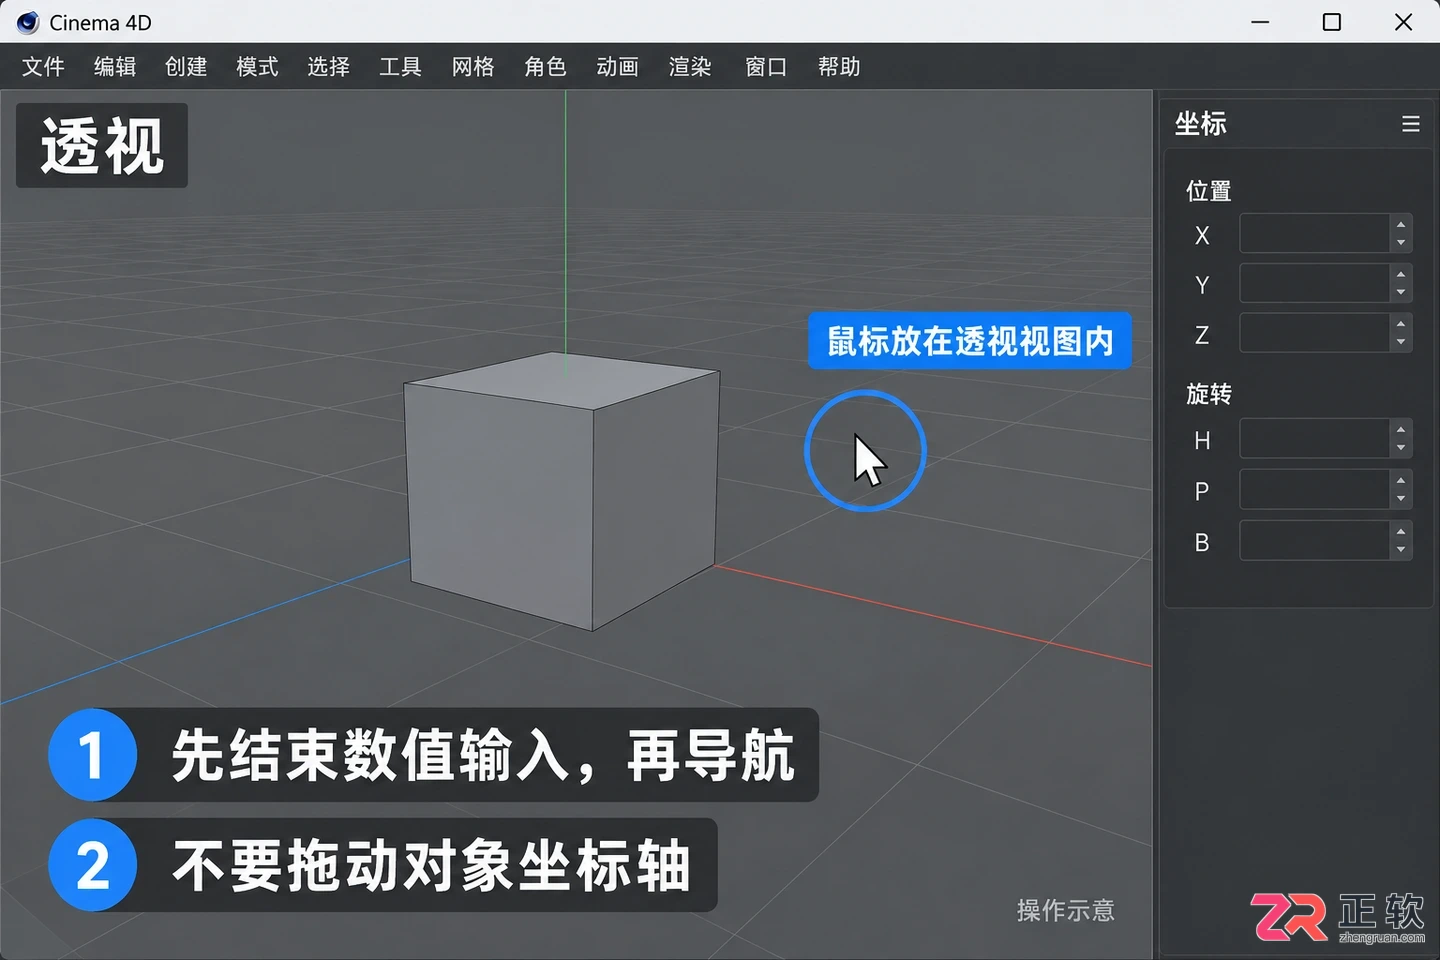Open the 选择 menu
This screenshot has height=960, width=1440.
[x=328, y=67]
